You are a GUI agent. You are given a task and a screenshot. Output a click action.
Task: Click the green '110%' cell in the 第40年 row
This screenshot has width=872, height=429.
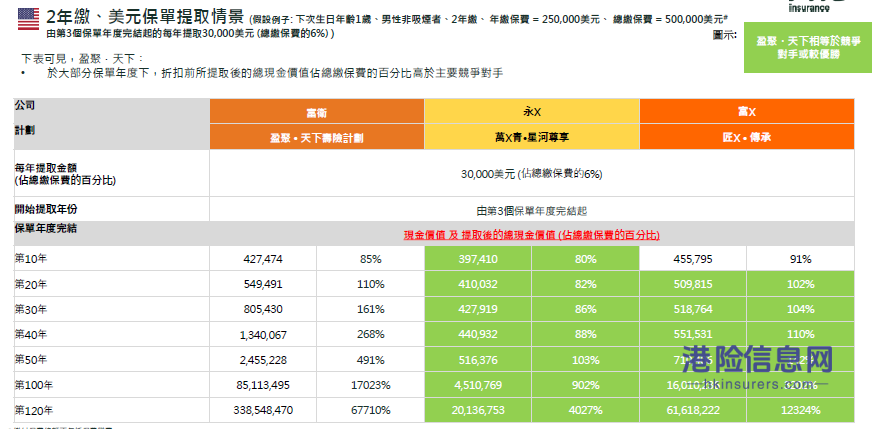[x=800, y=334]
